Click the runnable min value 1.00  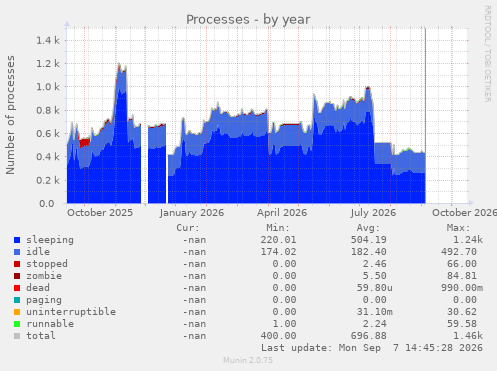click(284, 324)
